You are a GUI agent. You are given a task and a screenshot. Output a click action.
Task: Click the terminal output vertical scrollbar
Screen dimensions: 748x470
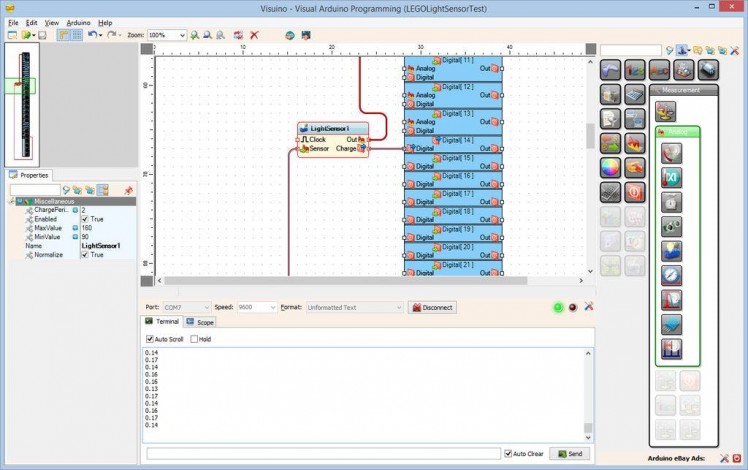point(588,390)
